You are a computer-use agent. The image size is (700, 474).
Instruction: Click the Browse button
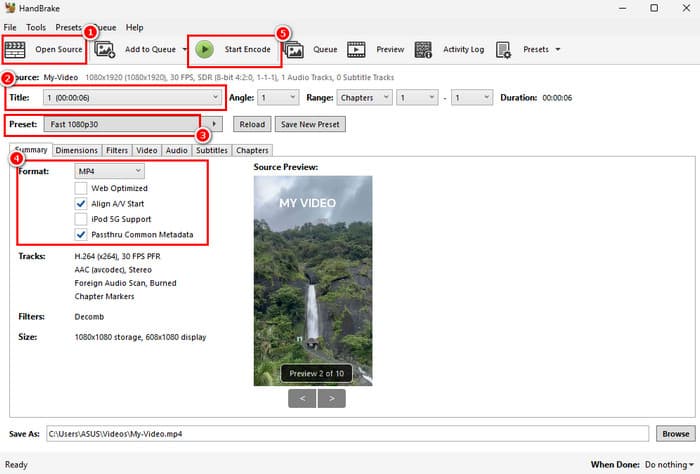[x=675, y=433]
